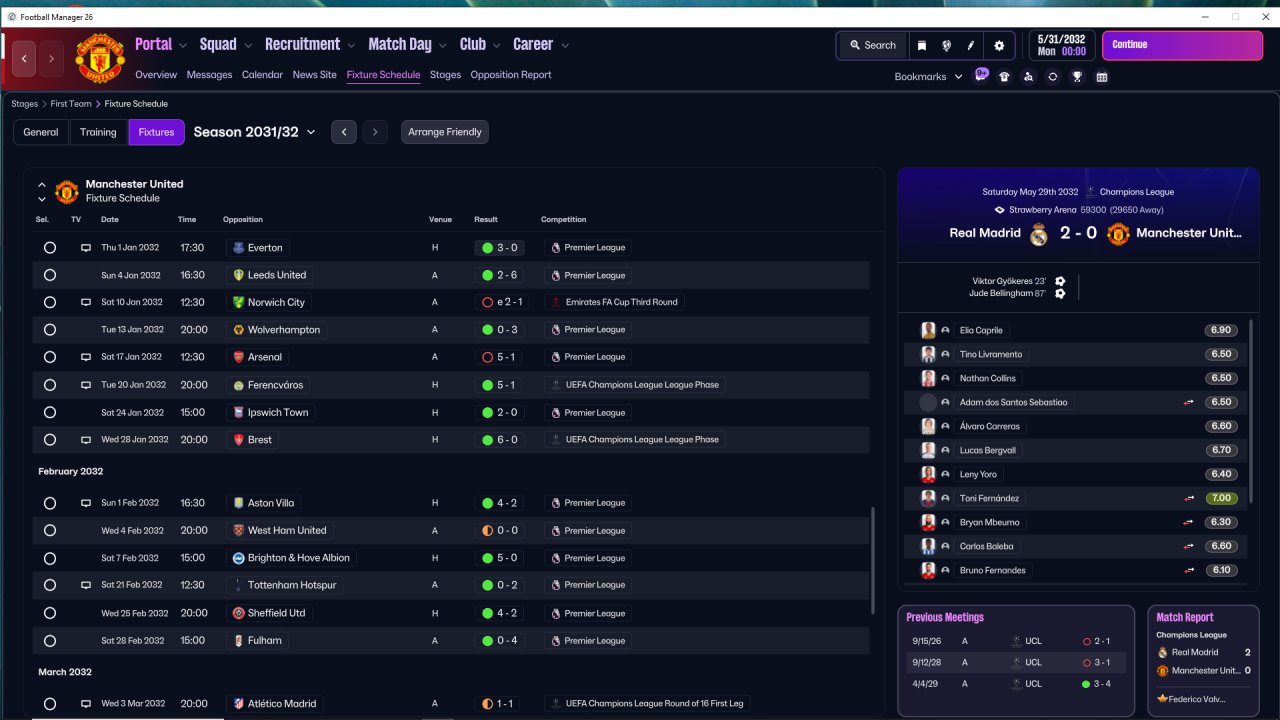Image resolution: width=1280 pixels, height=720 pixels.
Task: Click the substitution arrows icon for Bryan Mbeumo
Action: pos(1189,522)
